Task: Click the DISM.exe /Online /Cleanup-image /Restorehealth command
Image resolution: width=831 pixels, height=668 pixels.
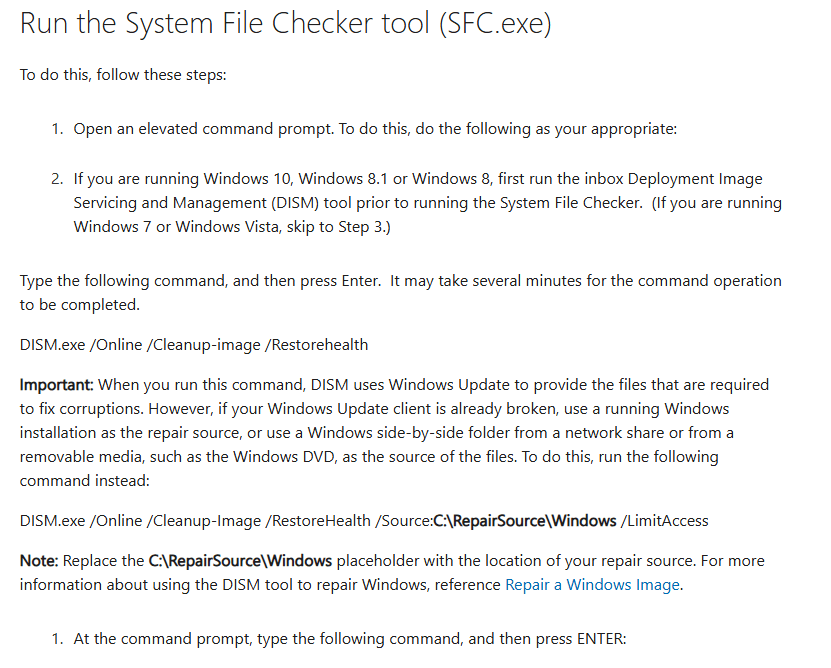Action: pos(194,345)
